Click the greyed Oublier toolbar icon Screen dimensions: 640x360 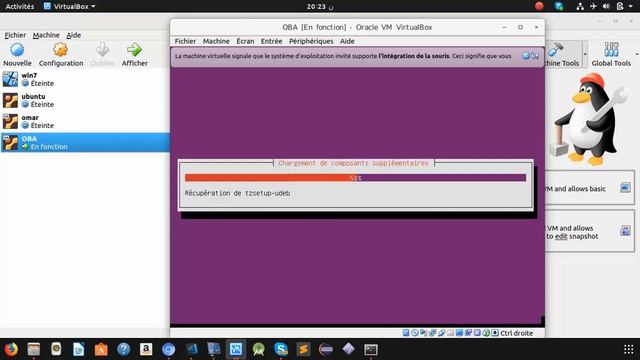click(102, 50)
